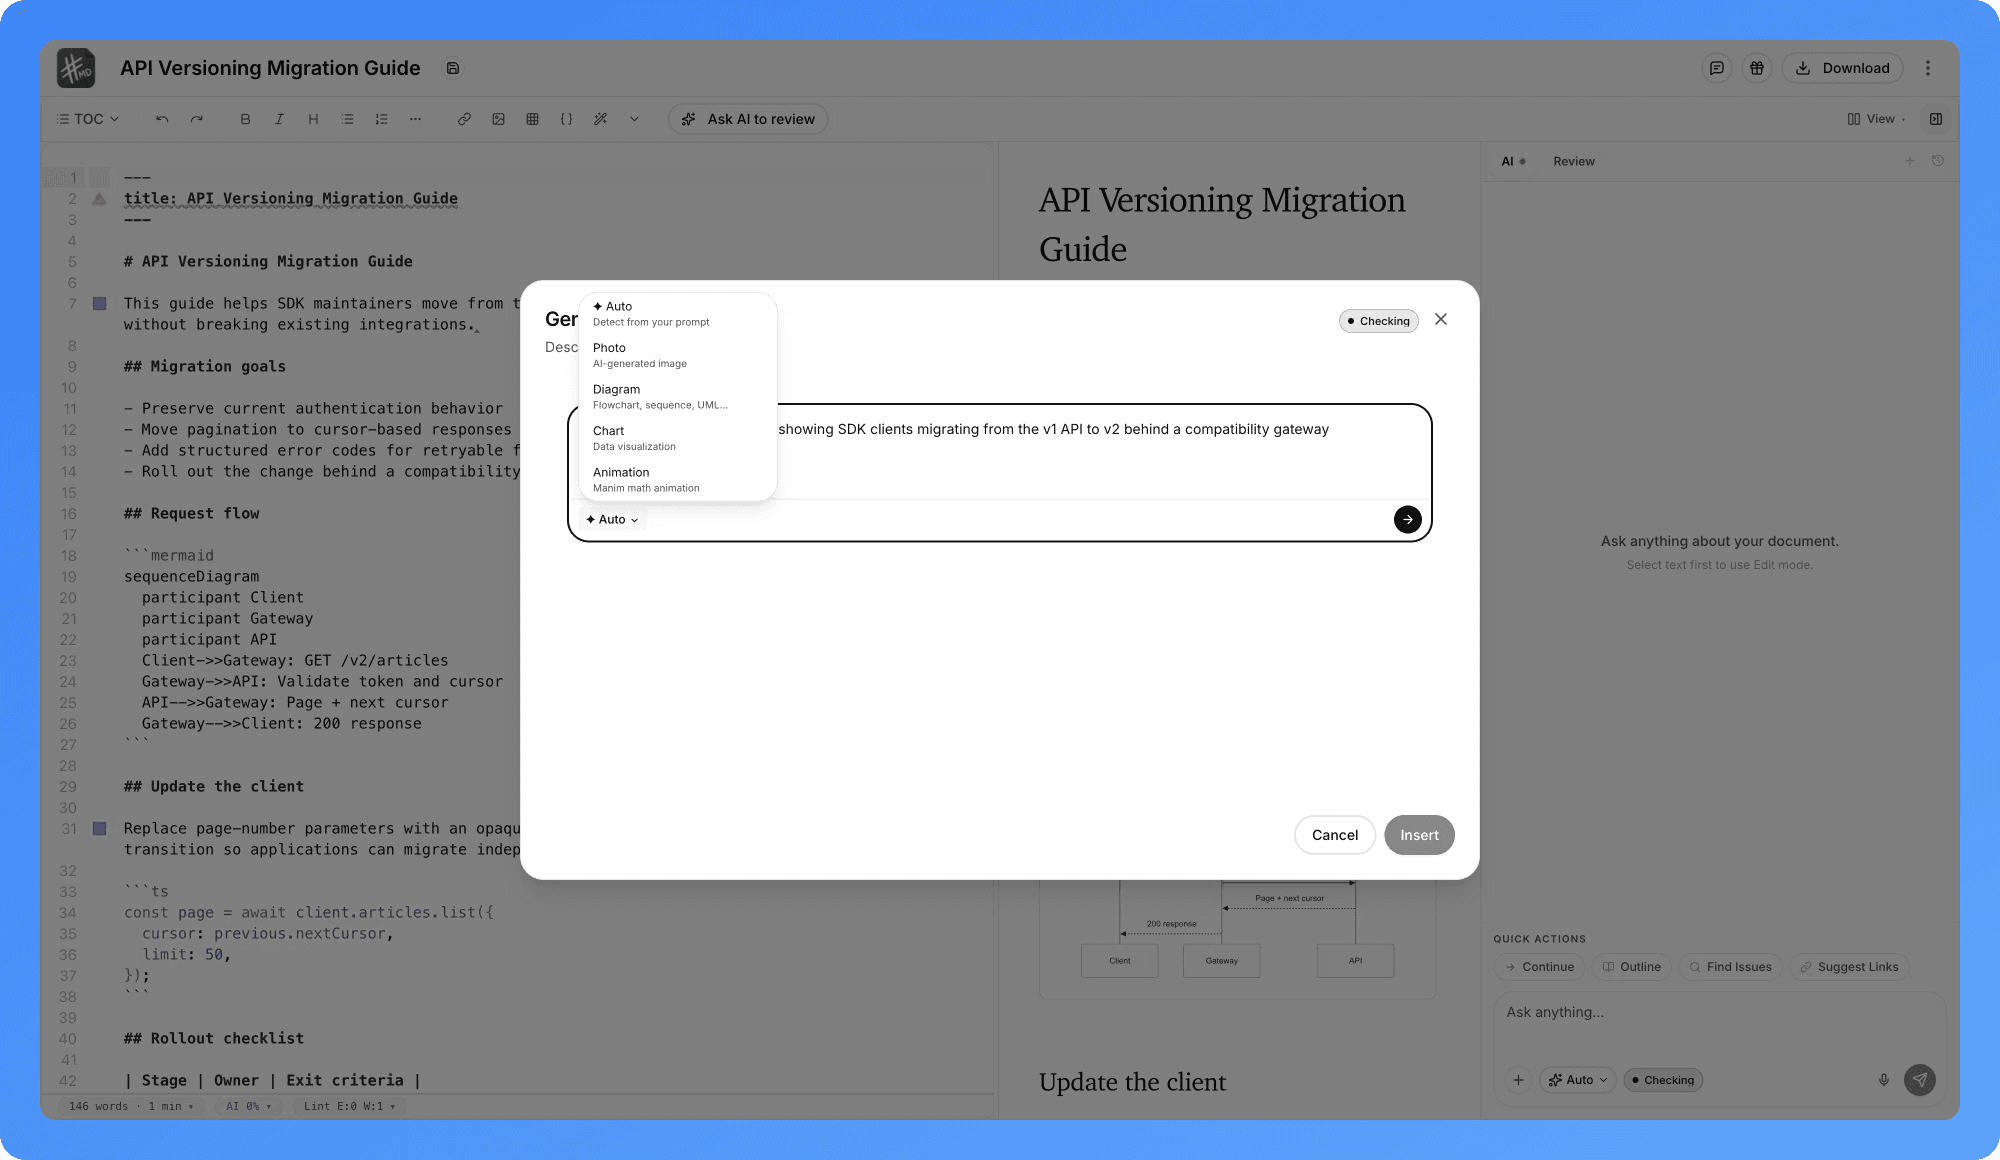Click the Checking badge in AI chat
Viewport: 2000px width, 1160px height.
pyautogui.click(x=1663, y=1080)
